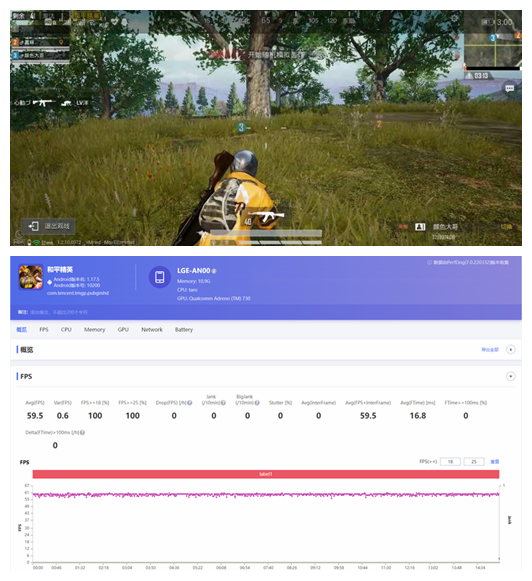Click the Memory 10.9G device text

coord(193,281)
